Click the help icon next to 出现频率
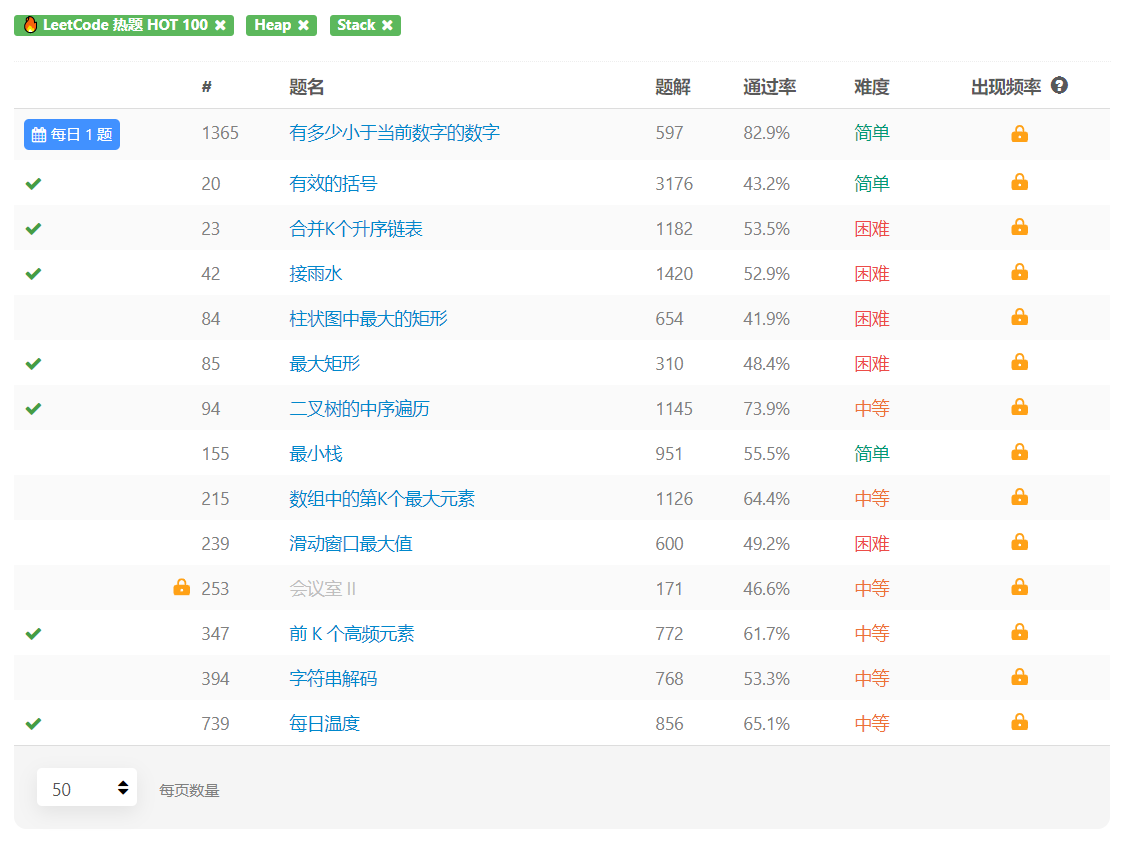The height and width of the screenshot is (848, 1126). coord(1058,85)
